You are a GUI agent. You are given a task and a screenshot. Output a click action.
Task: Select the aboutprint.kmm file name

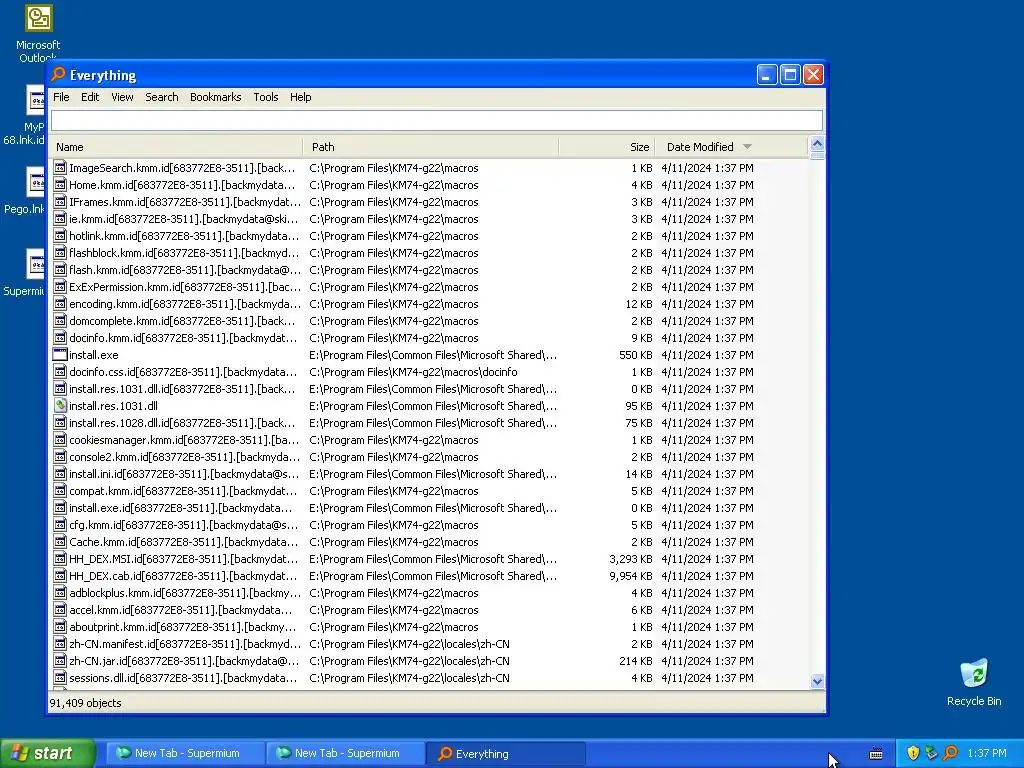click(183, 627)
